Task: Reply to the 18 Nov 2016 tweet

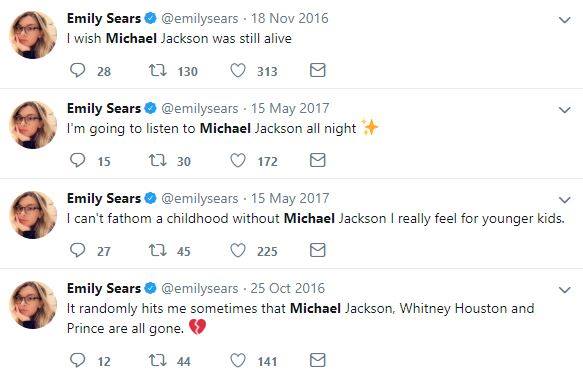Action: (77, 70)
